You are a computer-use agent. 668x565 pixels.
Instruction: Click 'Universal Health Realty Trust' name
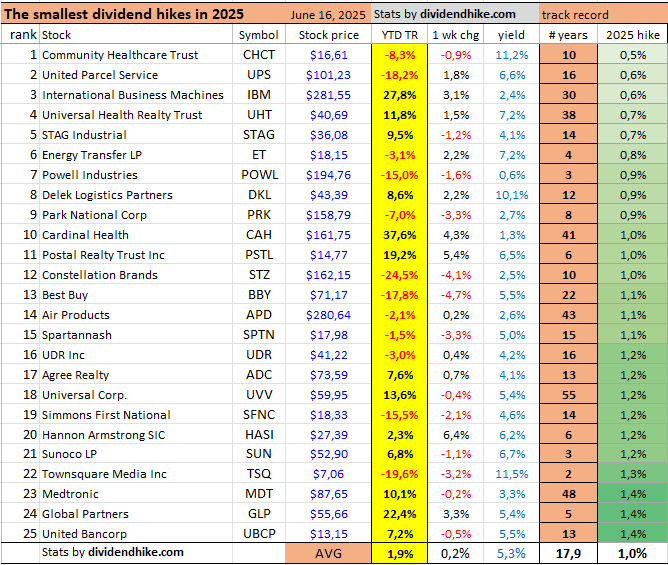point(122,115)
